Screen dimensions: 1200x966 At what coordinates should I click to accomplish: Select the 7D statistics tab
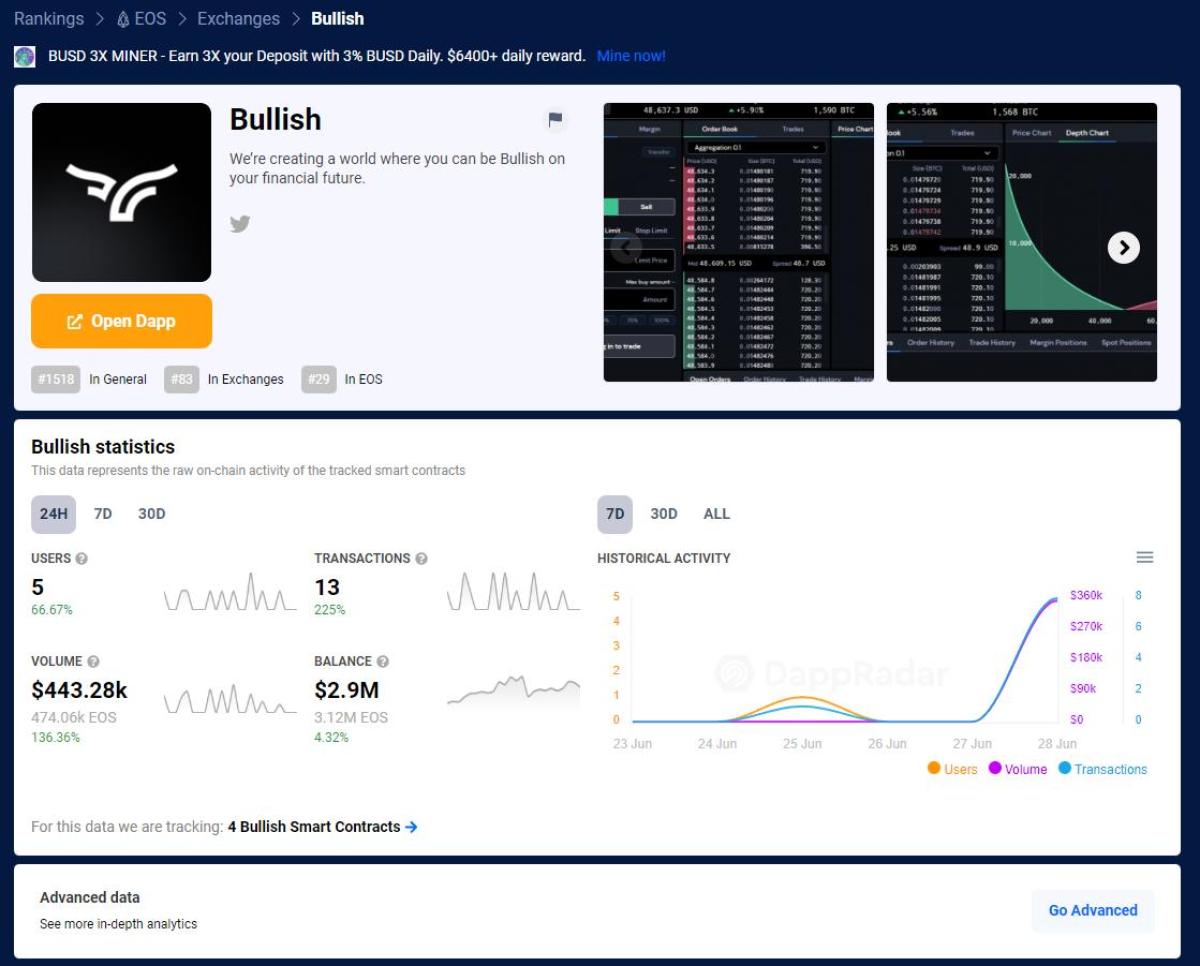pos(103,514)
